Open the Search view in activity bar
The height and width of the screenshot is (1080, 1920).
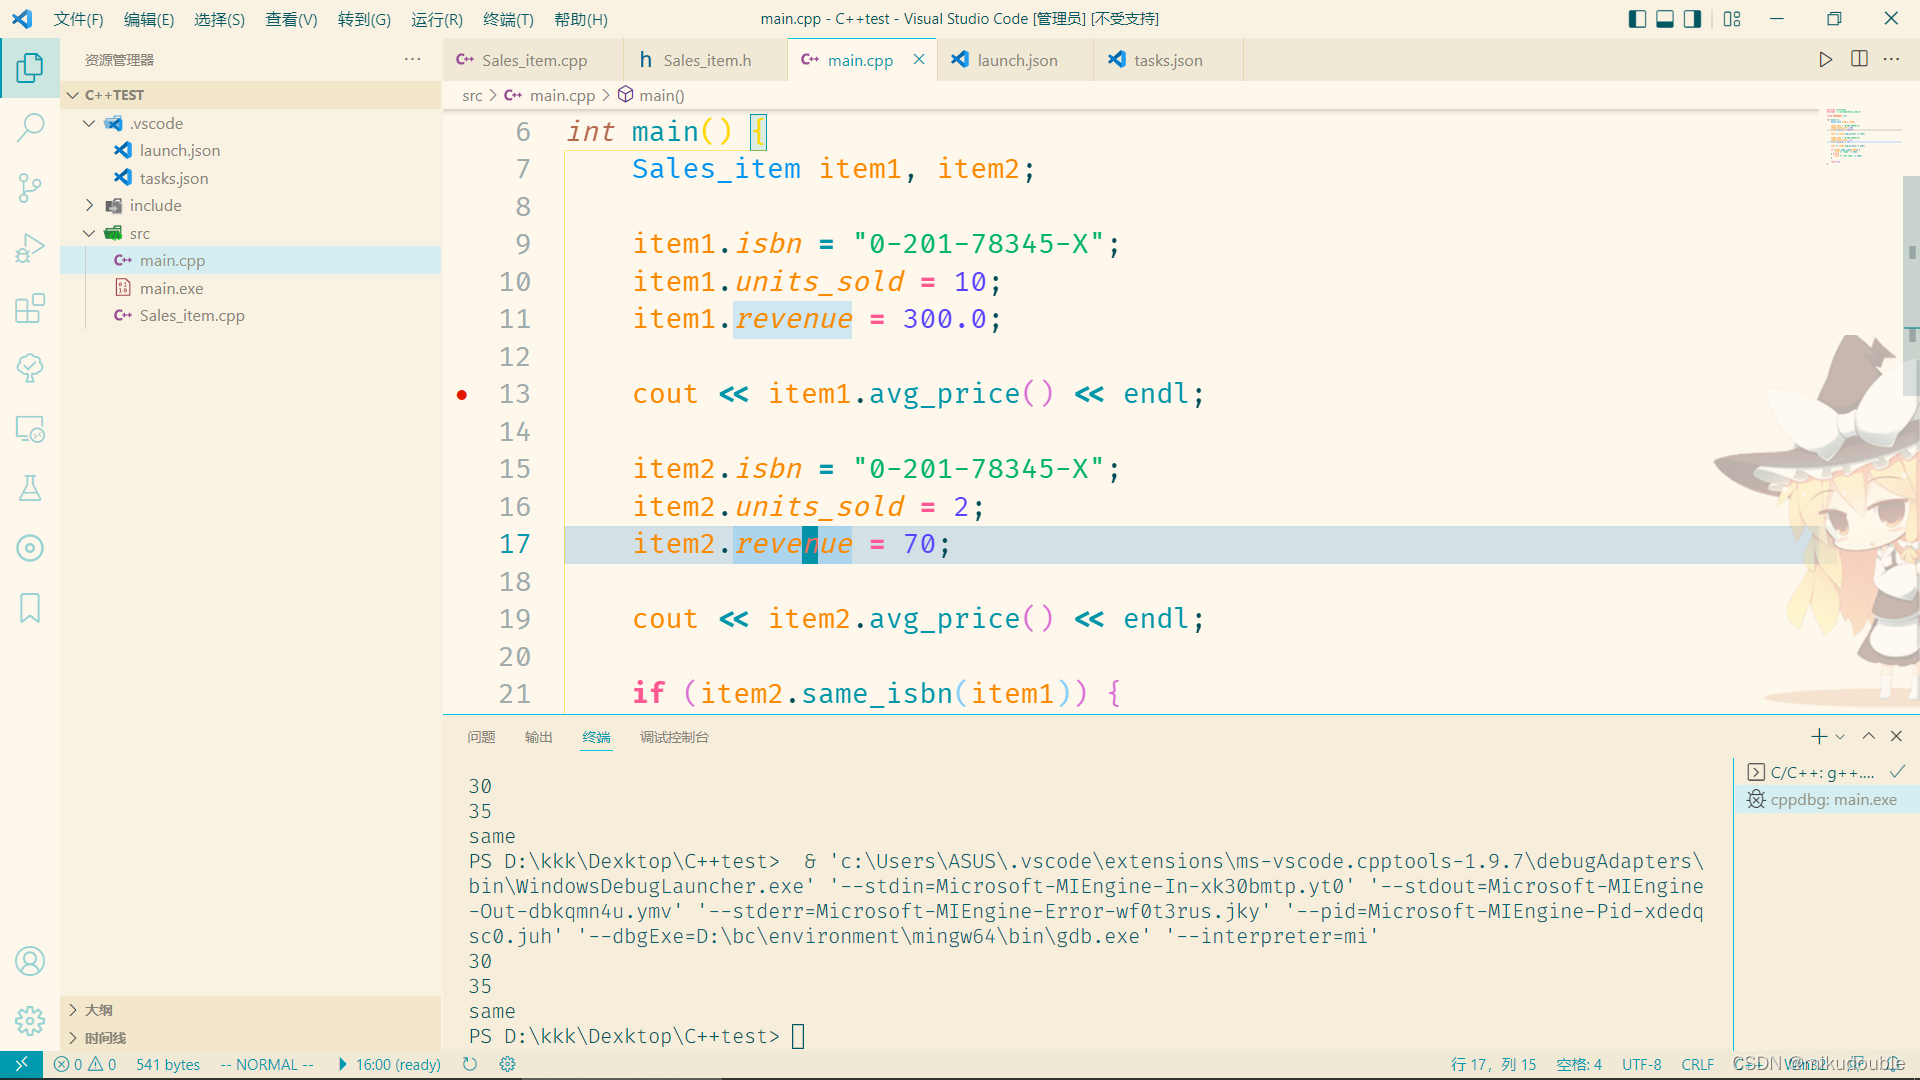tap(30, 127)
